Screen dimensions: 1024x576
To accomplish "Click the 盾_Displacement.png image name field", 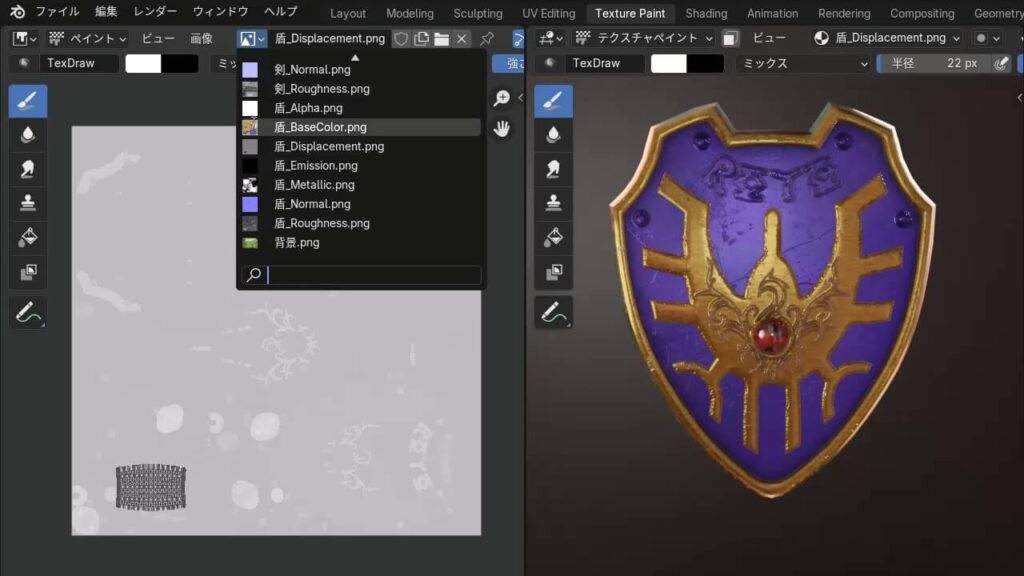I will (x=329, y=39).
